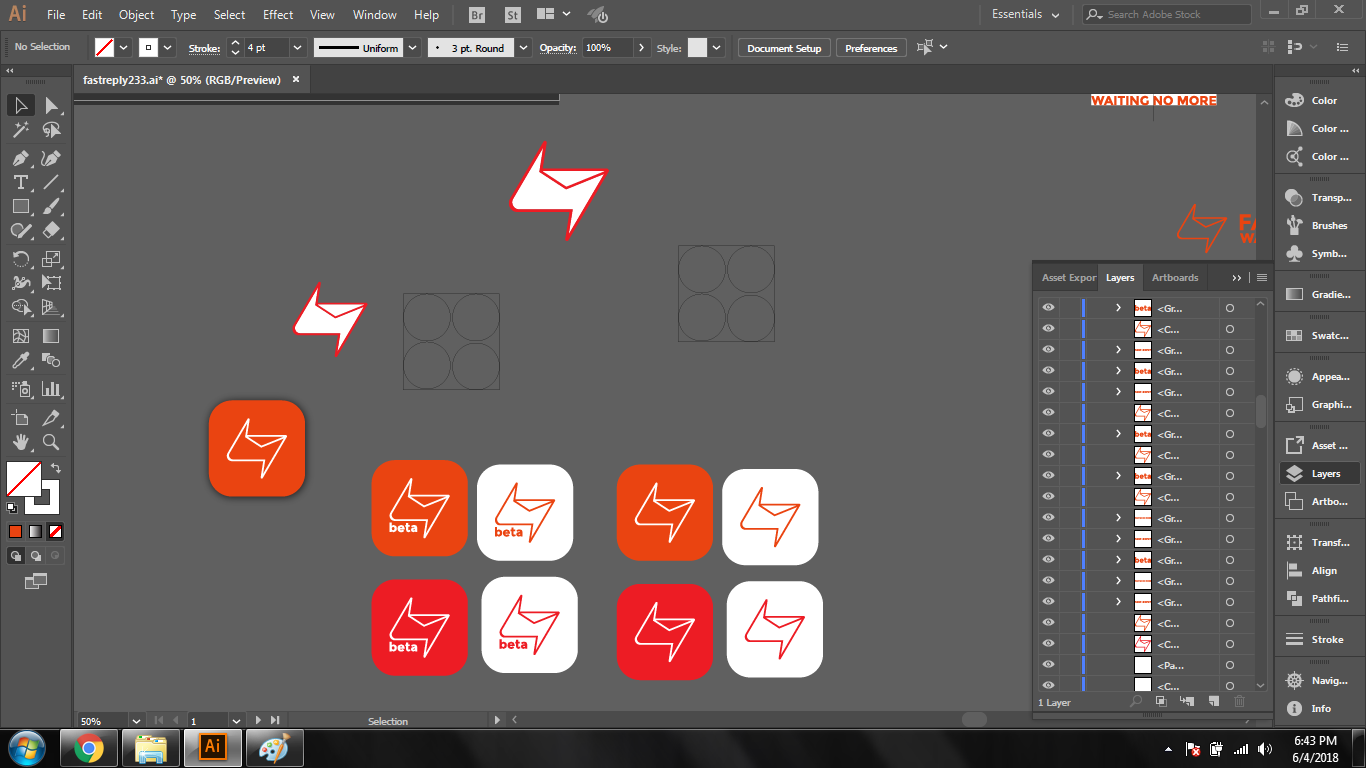Image resolution: width=1366 pixels, height=768 pixels.
Task: Pick the Lasso tool
Action: pos(51,130)
